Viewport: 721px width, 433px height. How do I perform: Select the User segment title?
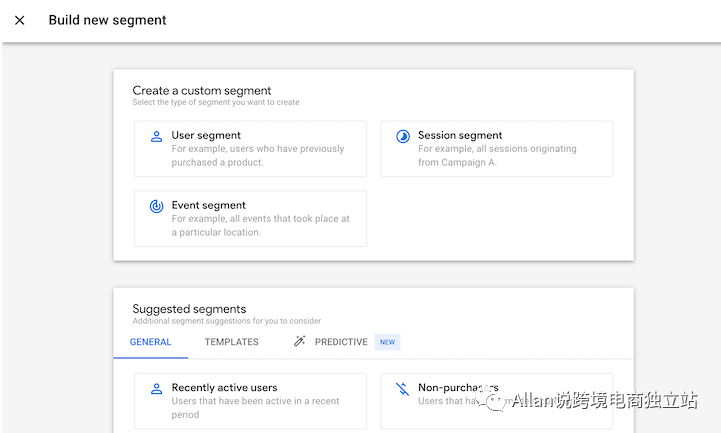(x=206, y=135)
